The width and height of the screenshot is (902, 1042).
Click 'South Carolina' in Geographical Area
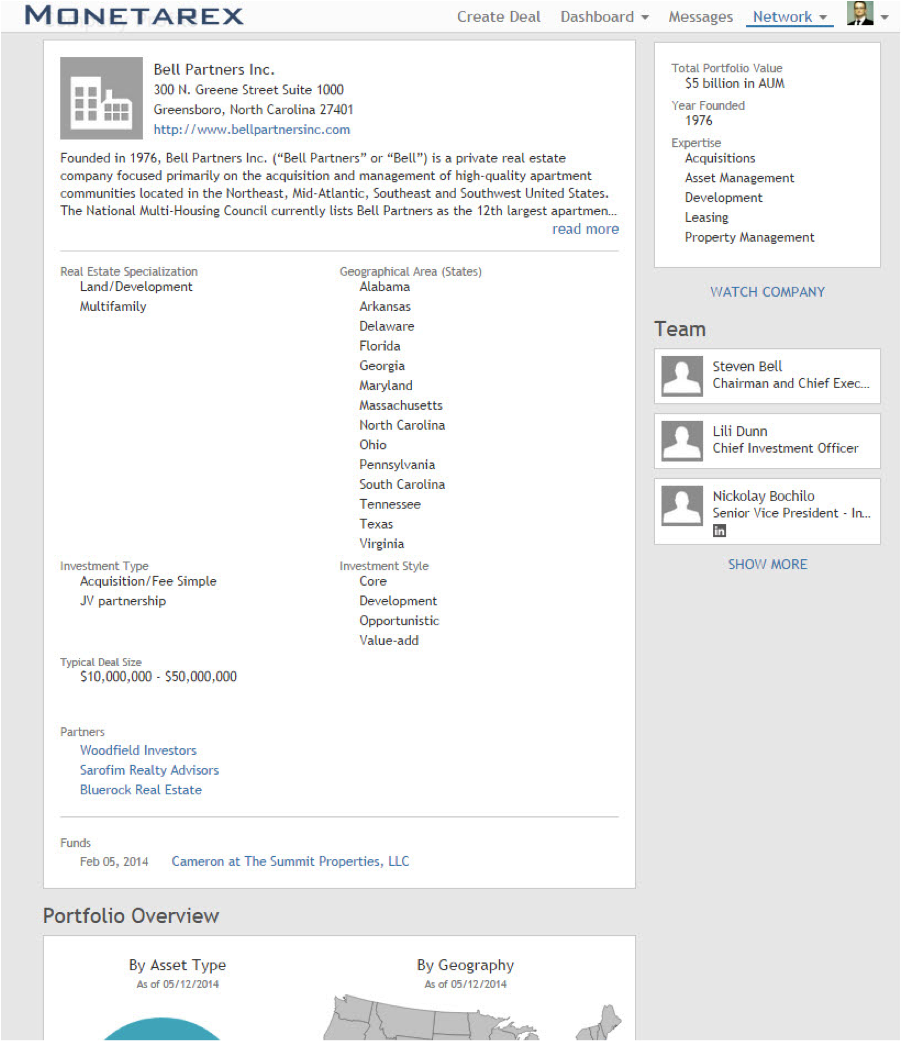402,484
